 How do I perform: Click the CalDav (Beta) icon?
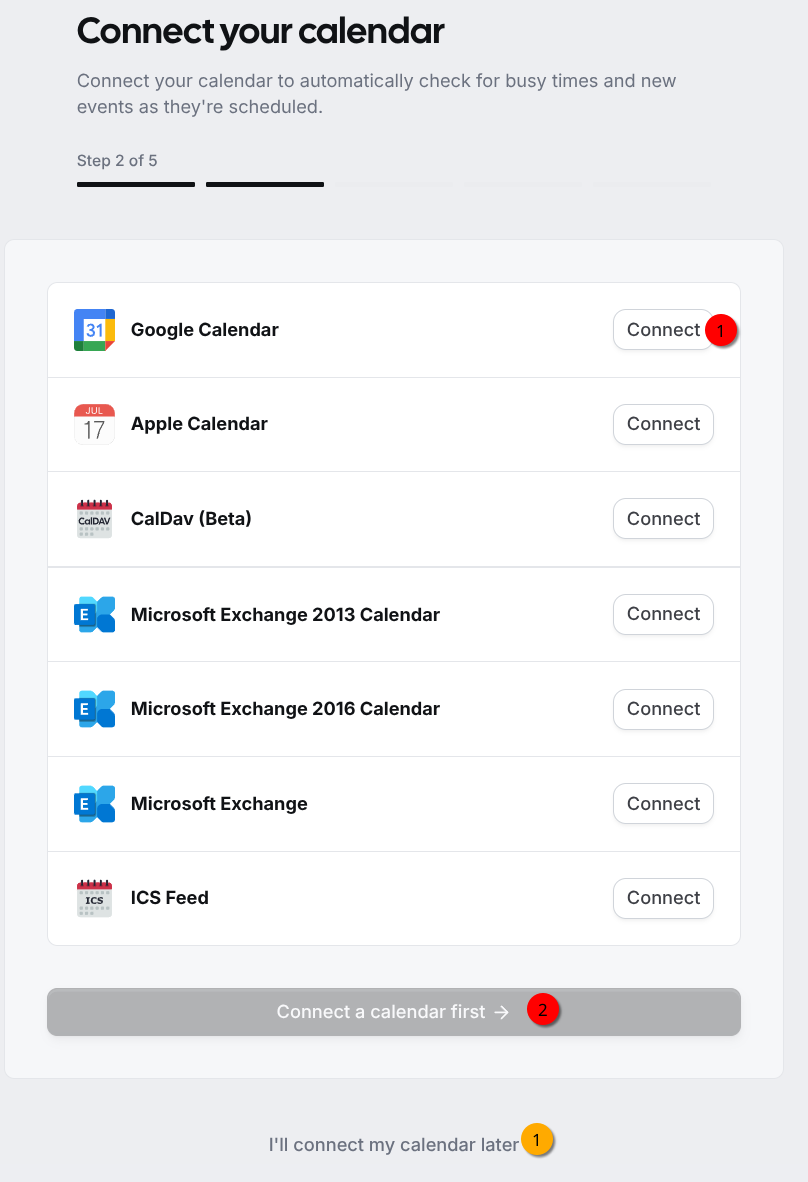(94, 519)
